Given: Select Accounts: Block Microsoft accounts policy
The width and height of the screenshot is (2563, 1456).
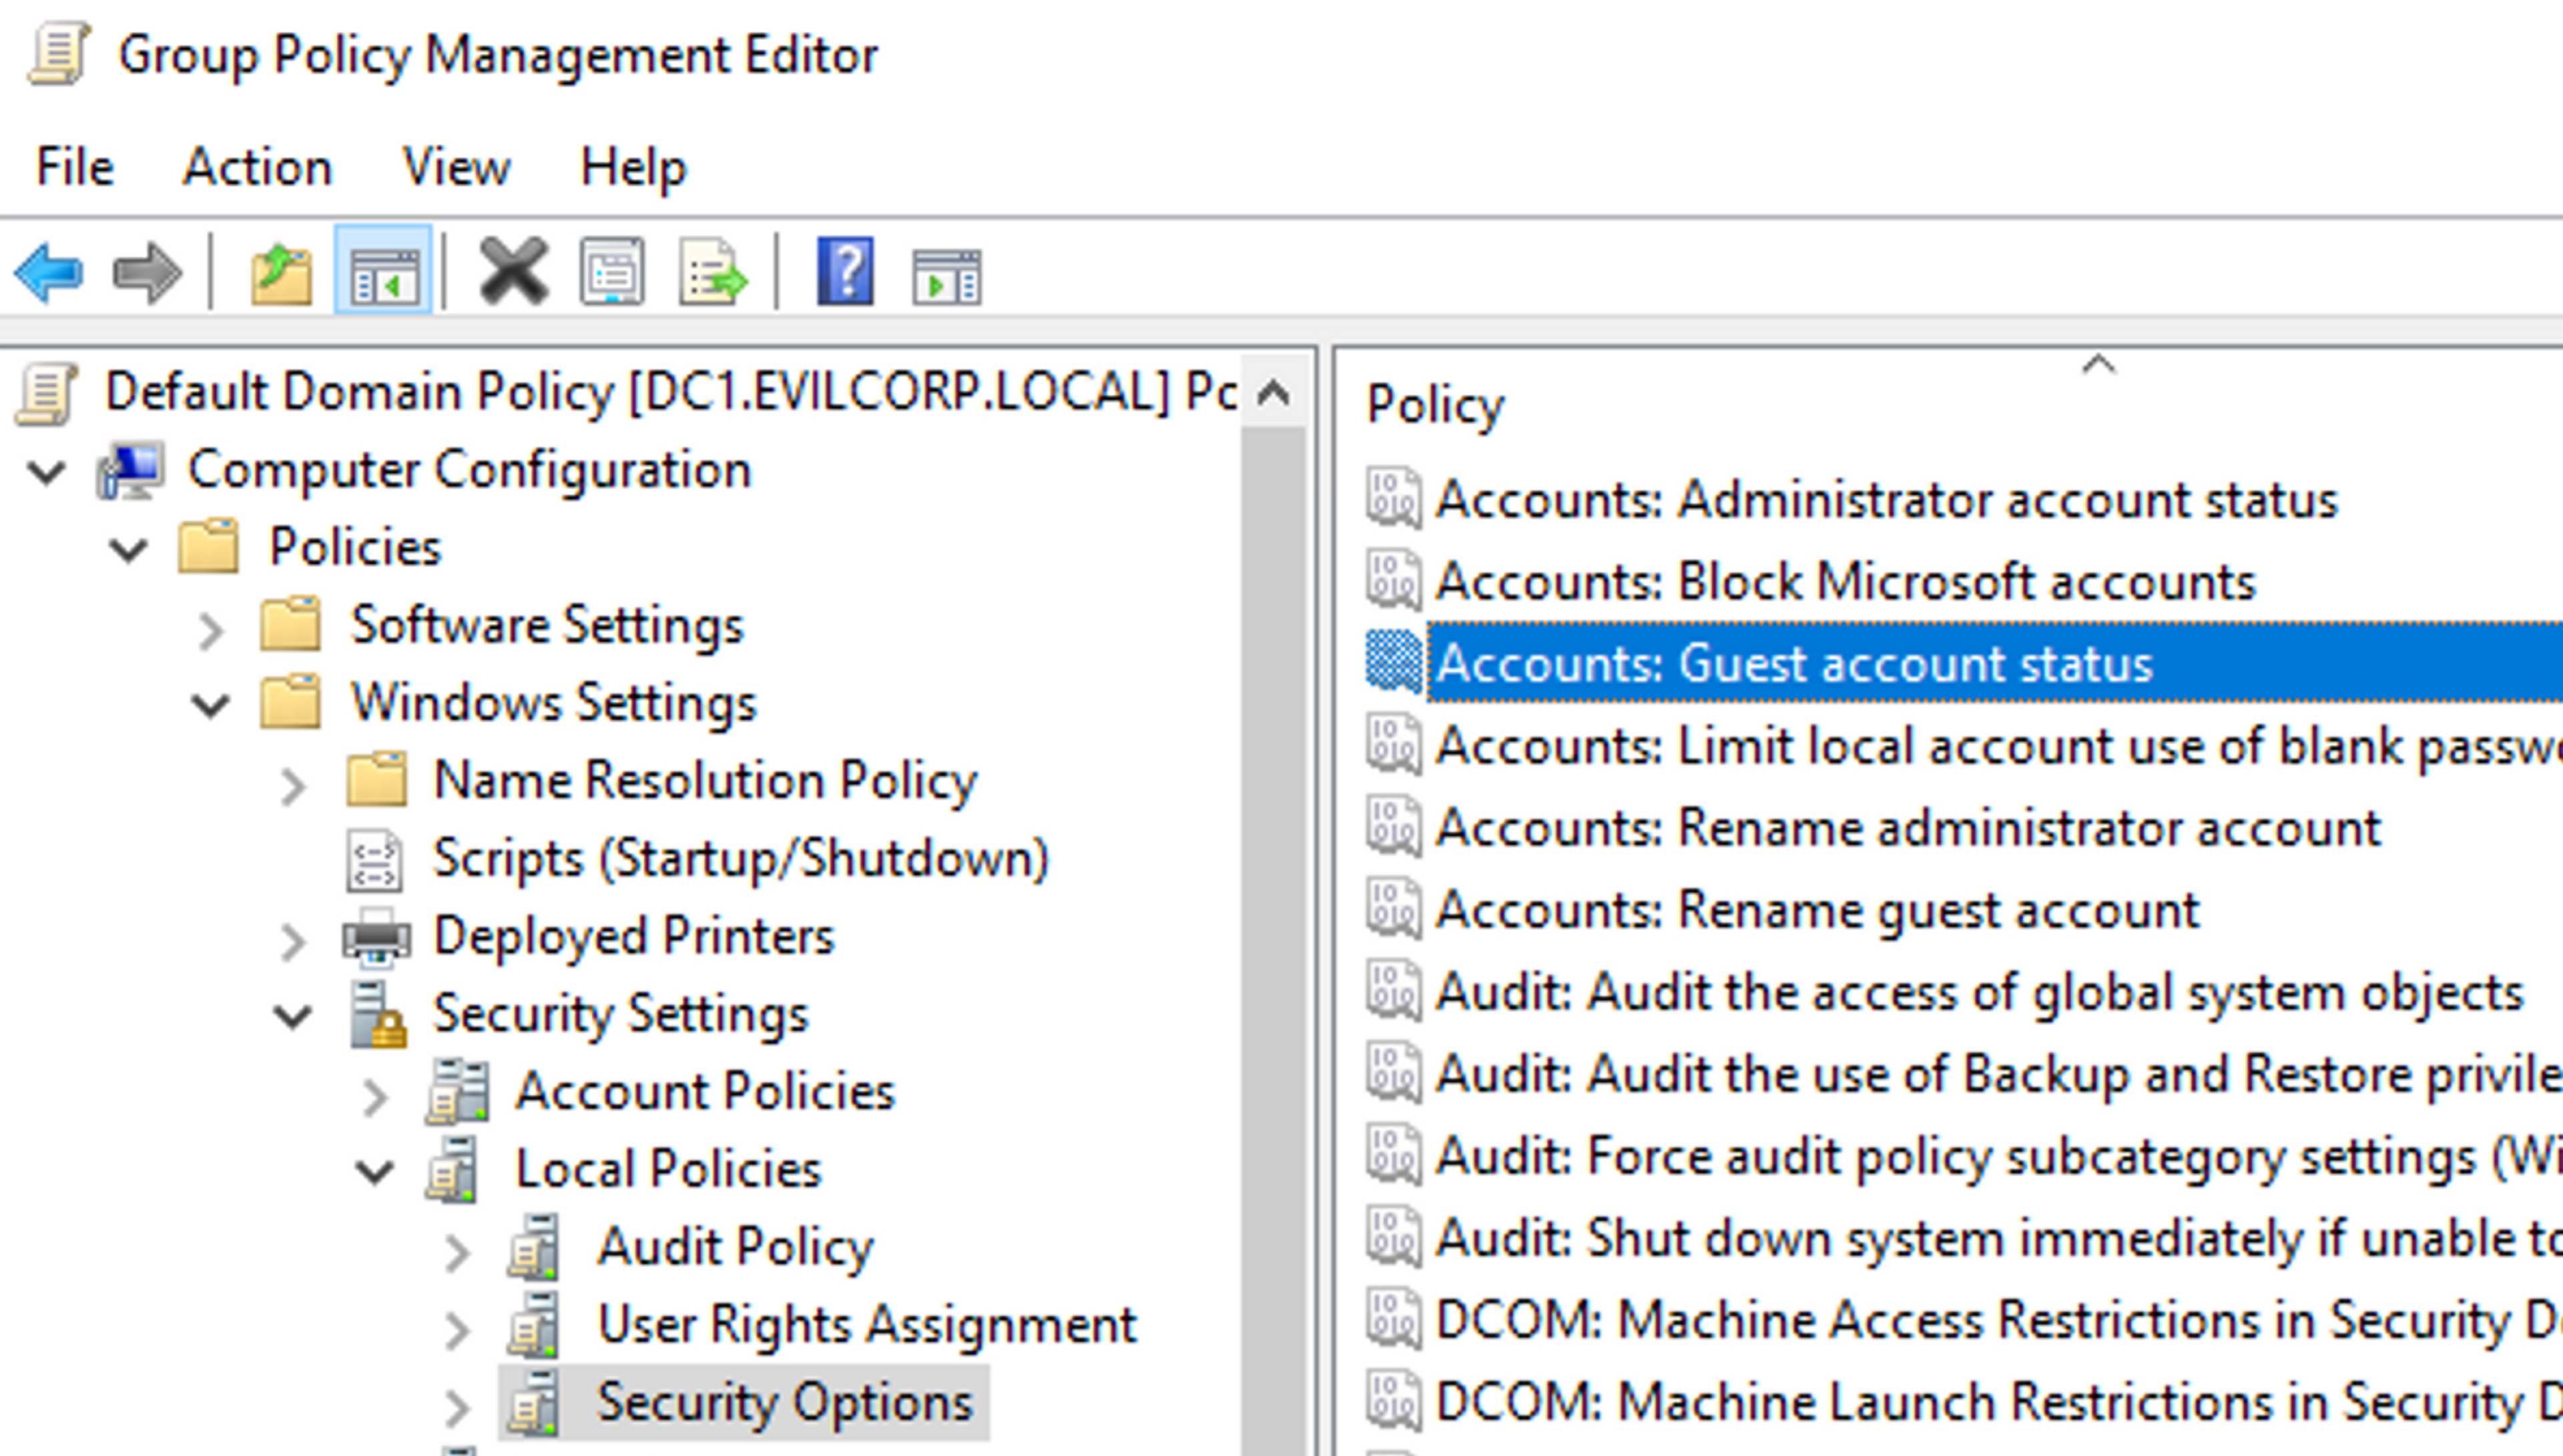Looking at the screenshot, I should click(x=1844, y=582).
